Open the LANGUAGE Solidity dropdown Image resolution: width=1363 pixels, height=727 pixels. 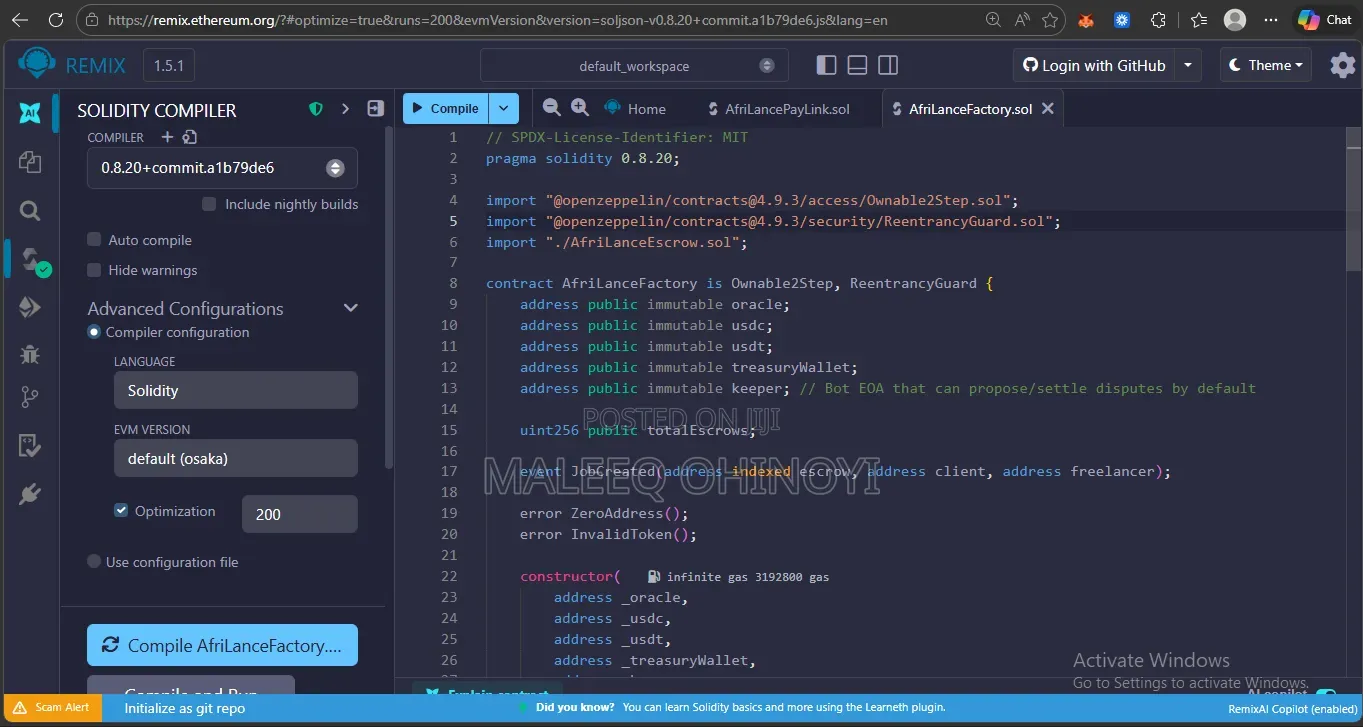235,390
